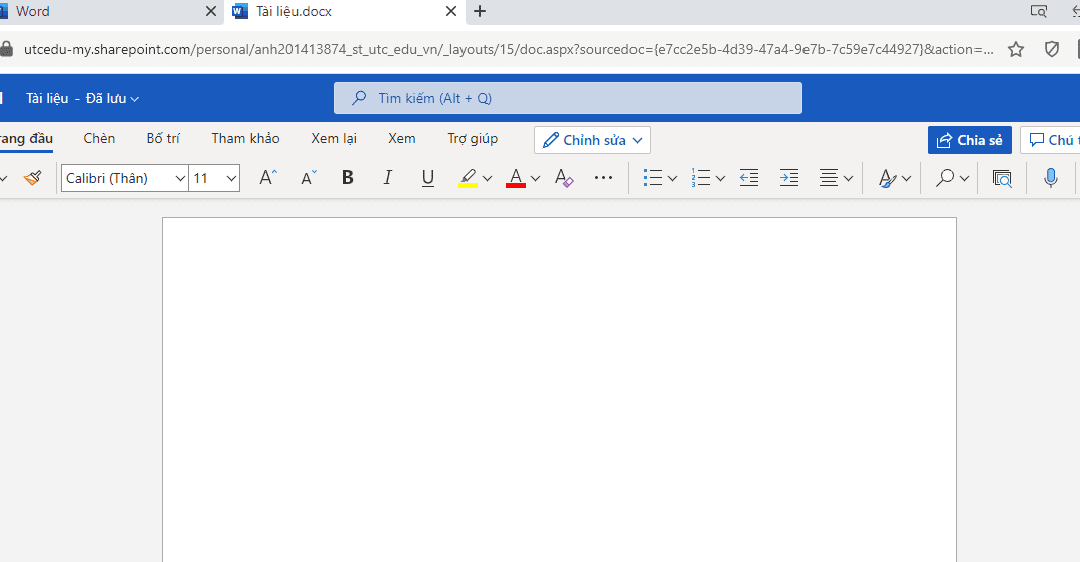Image resolution: width=1080 pixels, height=562 pixels.
Task: Click inside the blank document page
Action: [x=559, y=390]
